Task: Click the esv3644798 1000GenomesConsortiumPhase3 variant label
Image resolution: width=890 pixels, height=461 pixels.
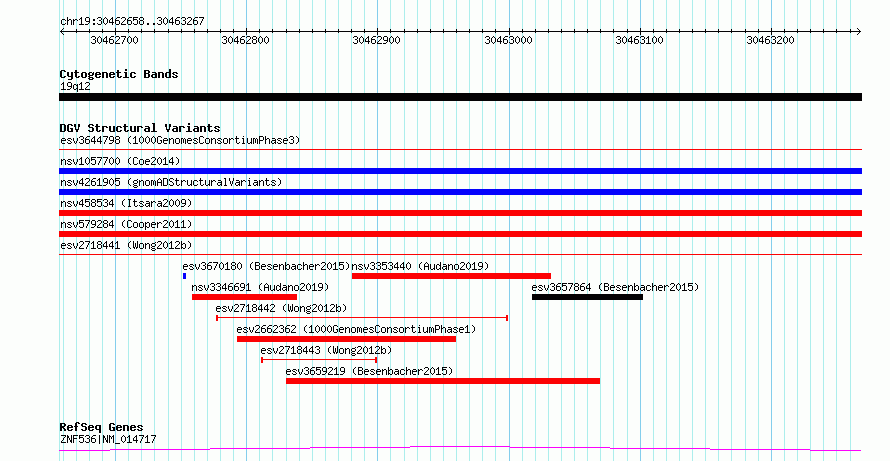Action: [x=180, y=140]
